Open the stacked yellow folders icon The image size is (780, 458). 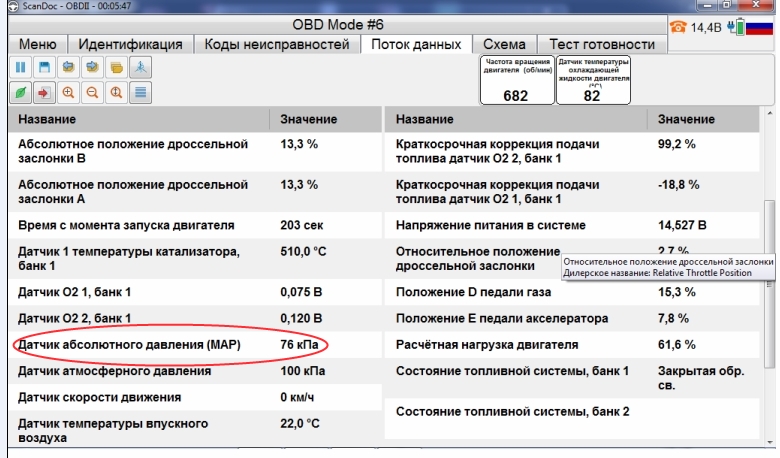click(x=116, y=67)
